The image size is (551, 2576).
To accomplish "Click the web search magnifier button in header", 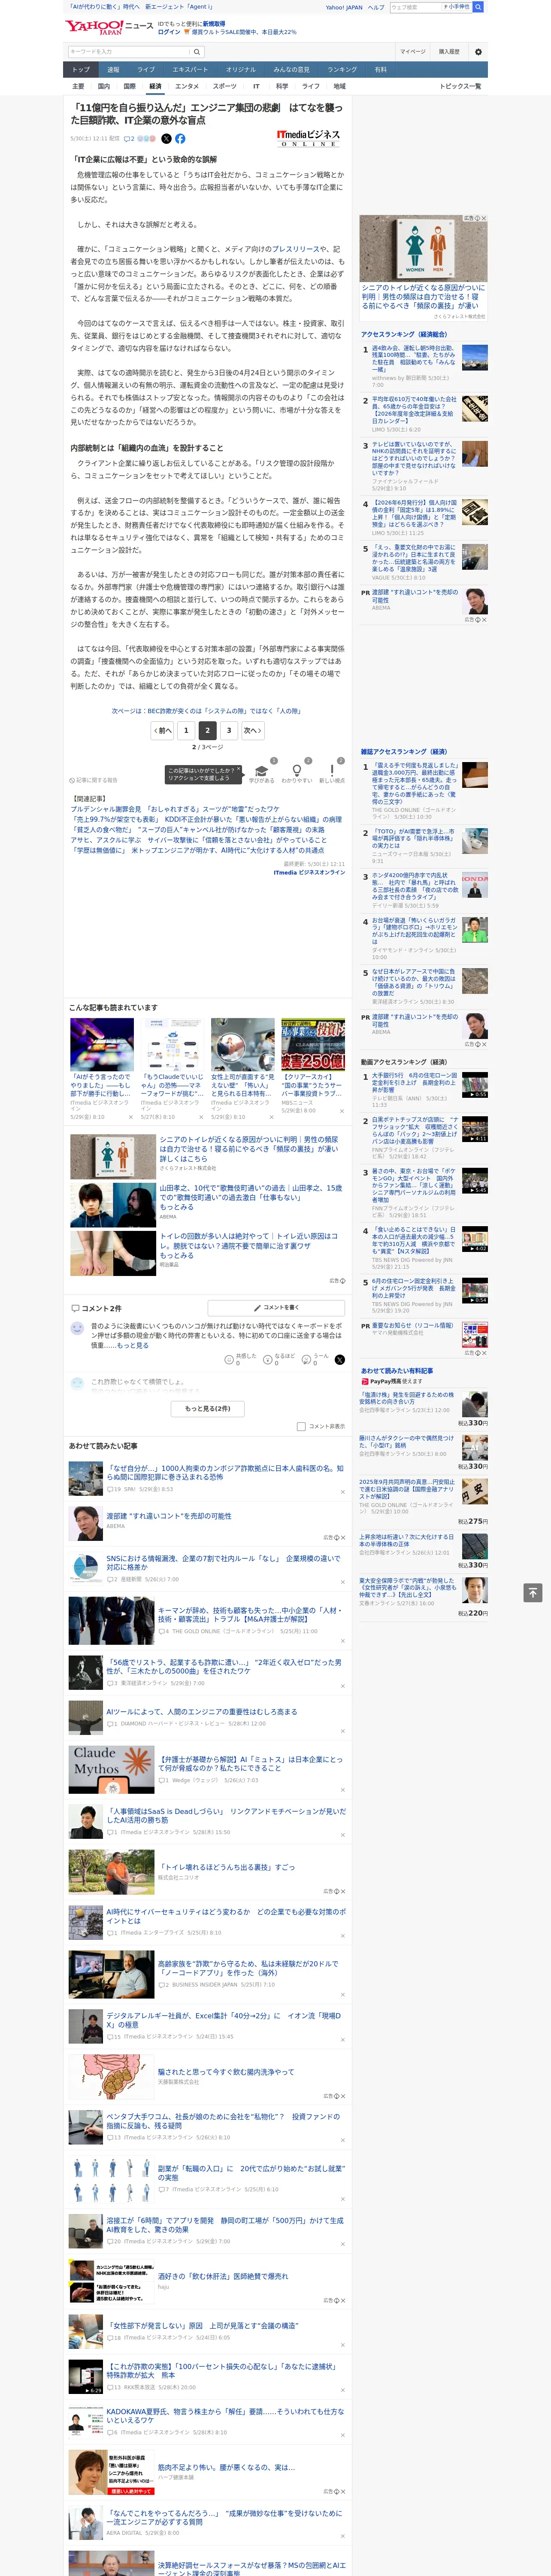I will (478, 7).
